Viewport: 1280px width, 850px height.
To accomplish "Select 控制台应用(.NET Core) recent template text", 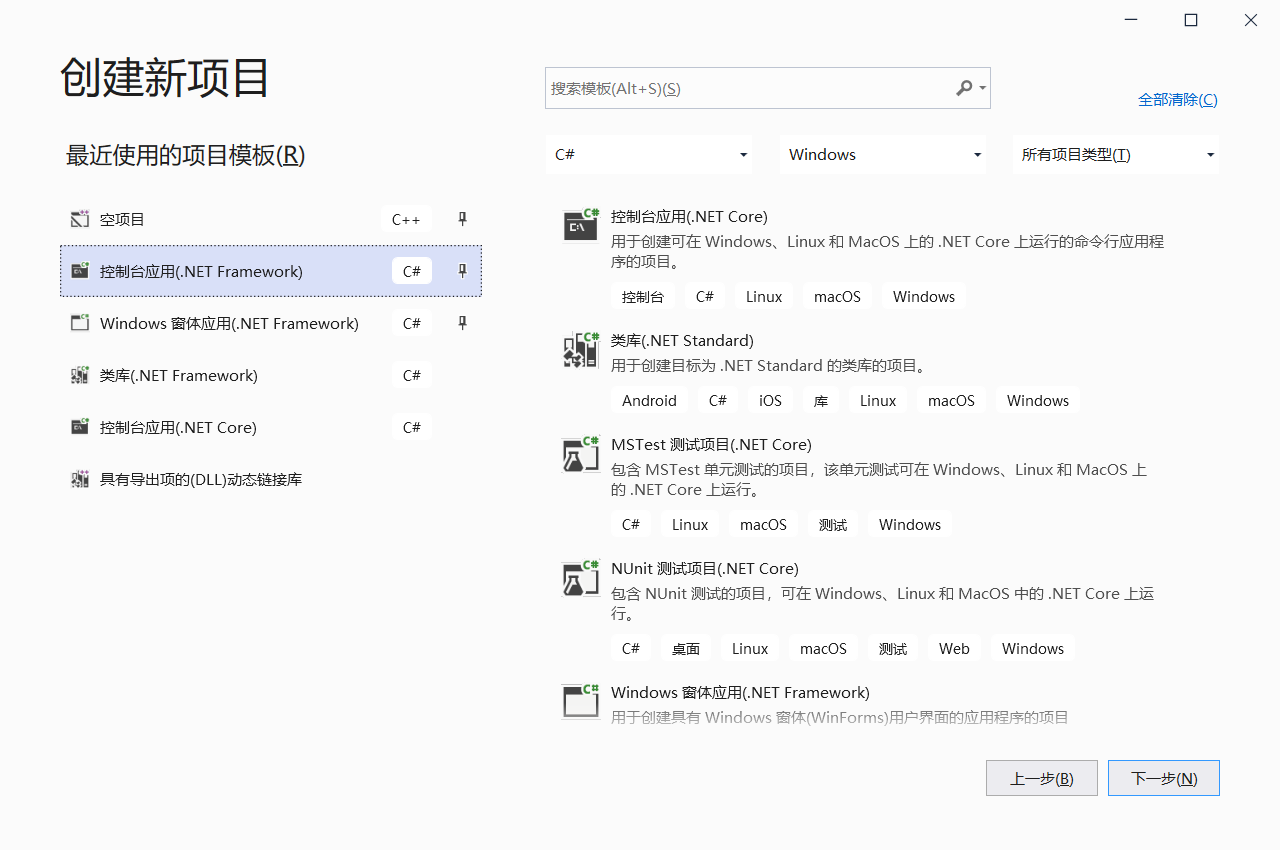I will click(x=178, y=427).
